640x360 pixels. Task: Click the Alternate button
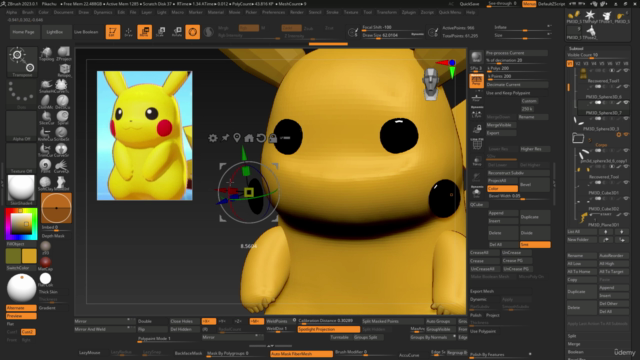tap(21, 308)
